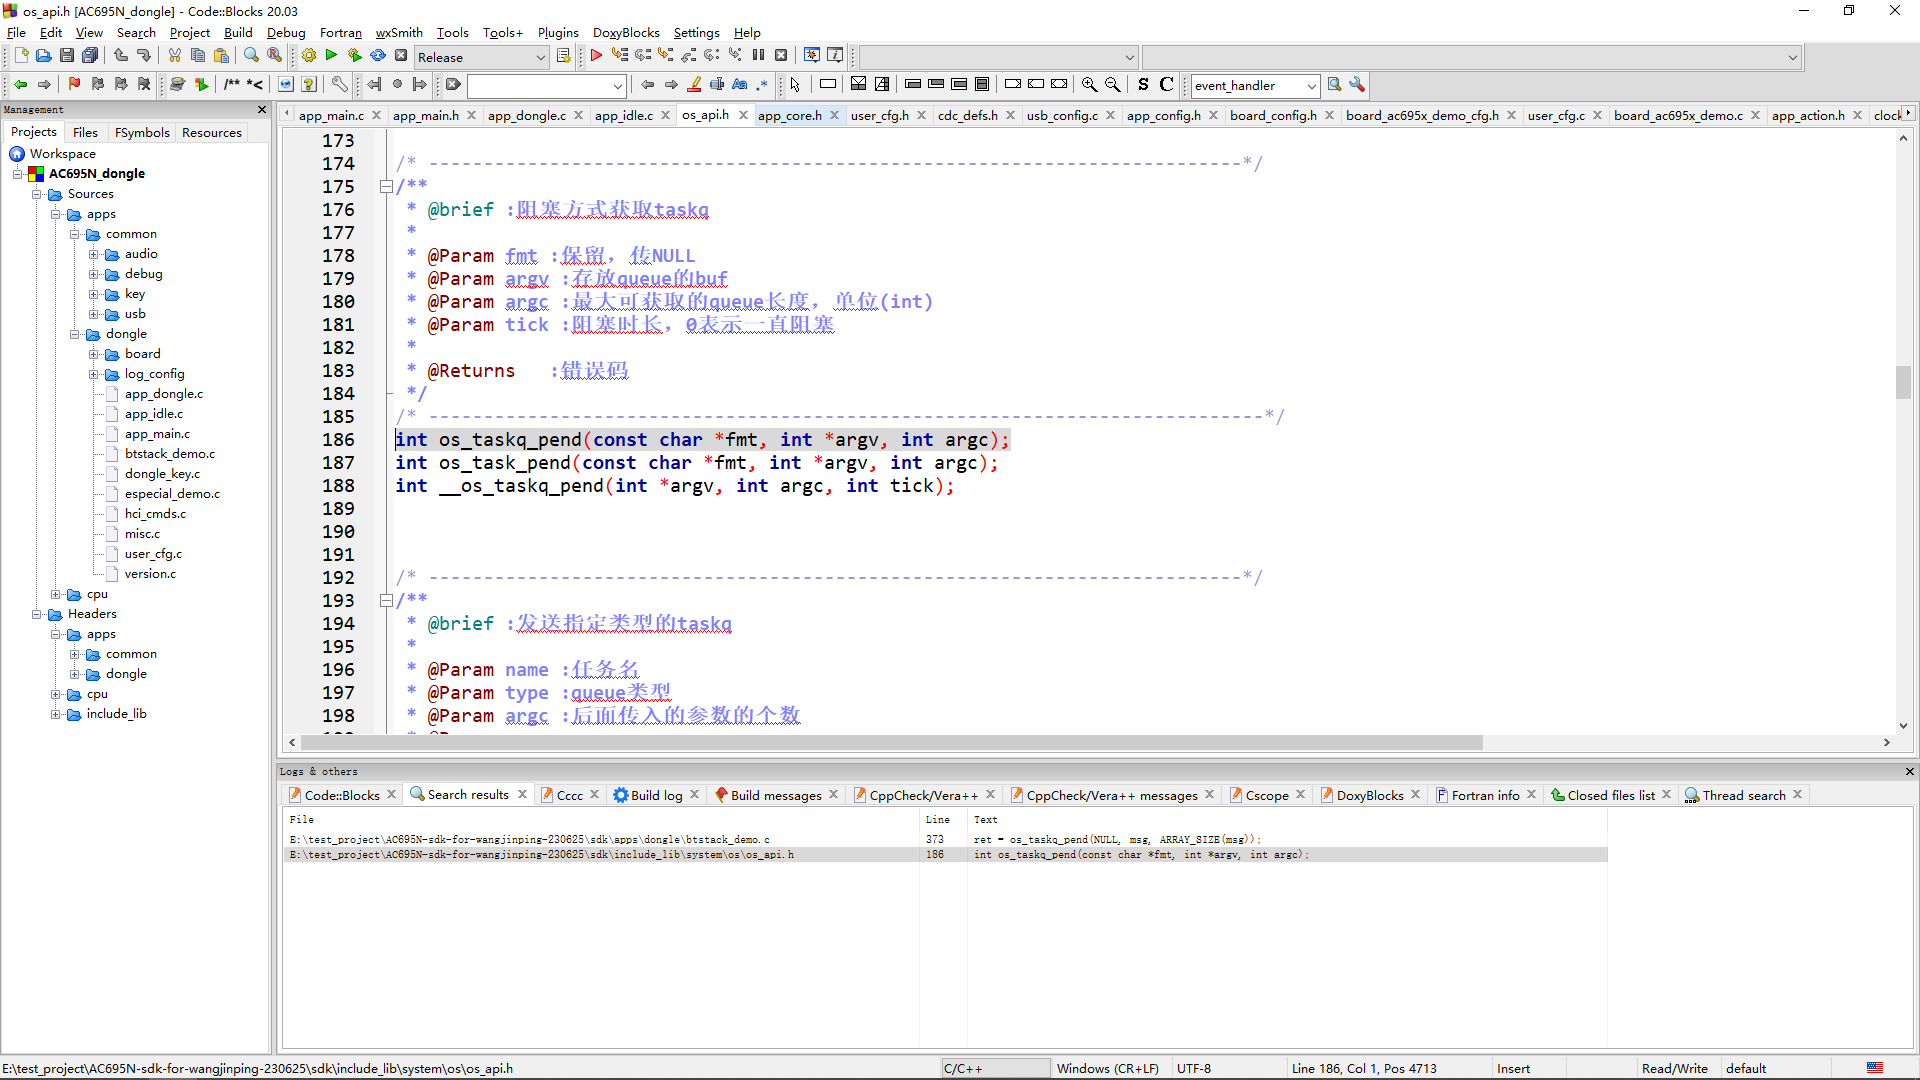The height and width of the screenshot is (1080, 1920).
Task: Enable match case in the search toolbar
Action: pos(739,85)
